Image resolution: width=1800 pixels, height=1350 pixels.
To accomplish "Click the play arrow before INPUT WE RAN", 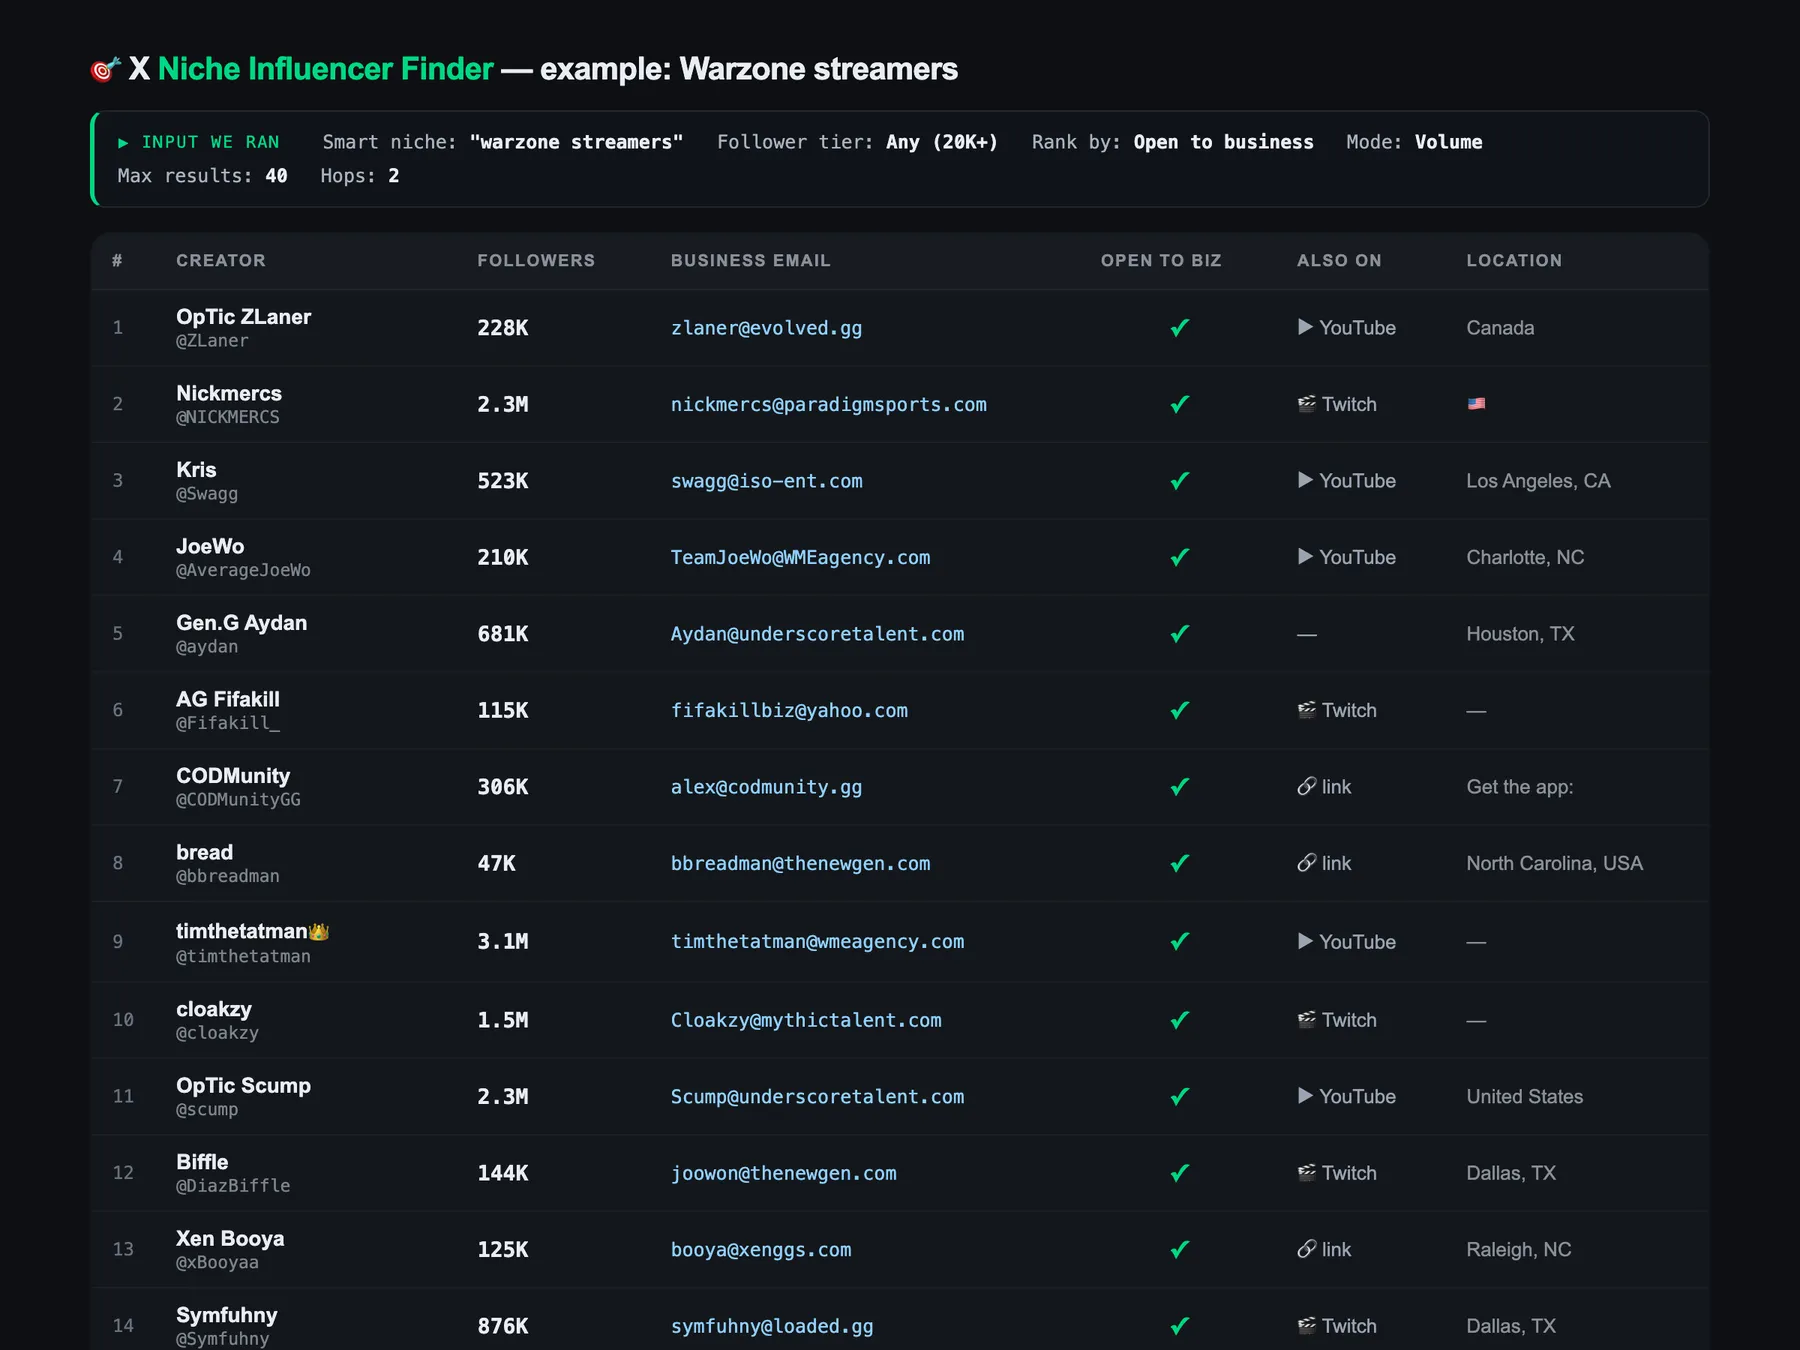I will pos(123,143).
